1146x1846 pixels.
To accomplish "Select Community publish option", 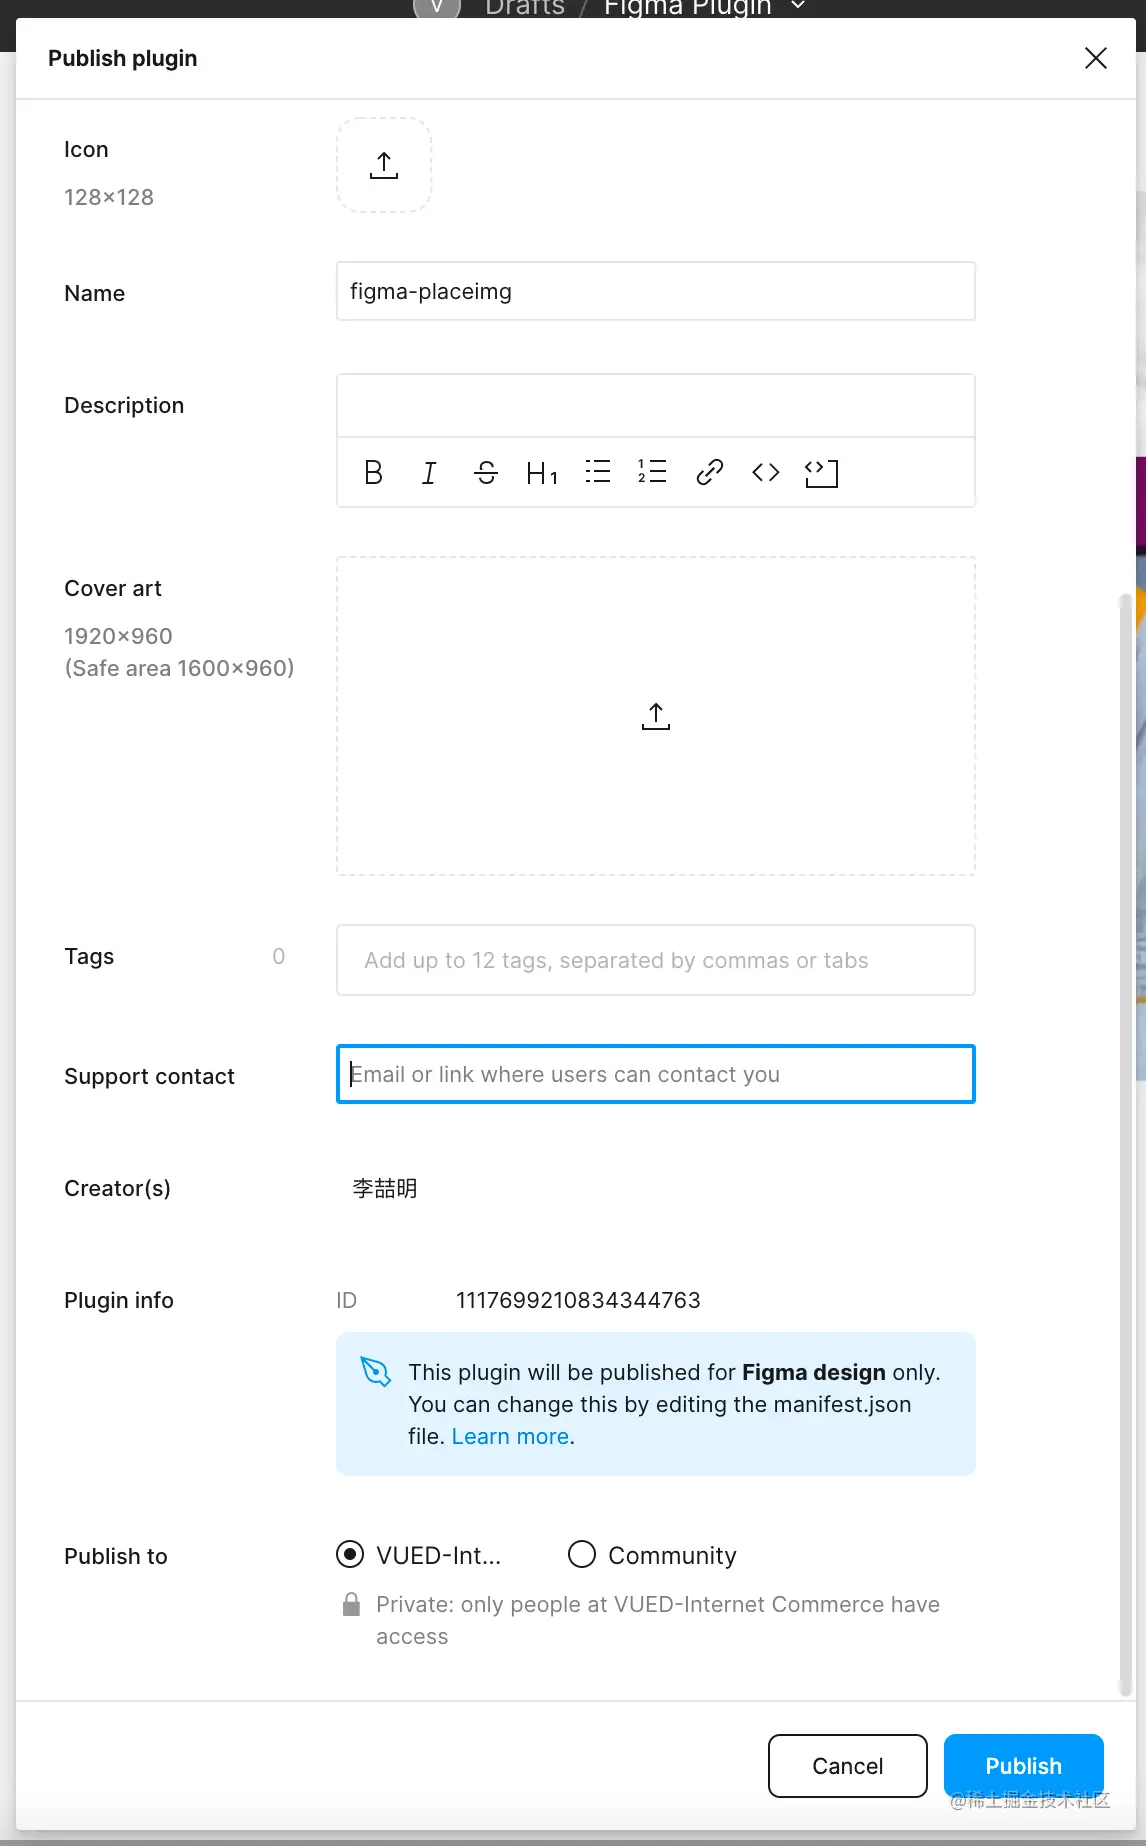I will (x=582, y=1554).
